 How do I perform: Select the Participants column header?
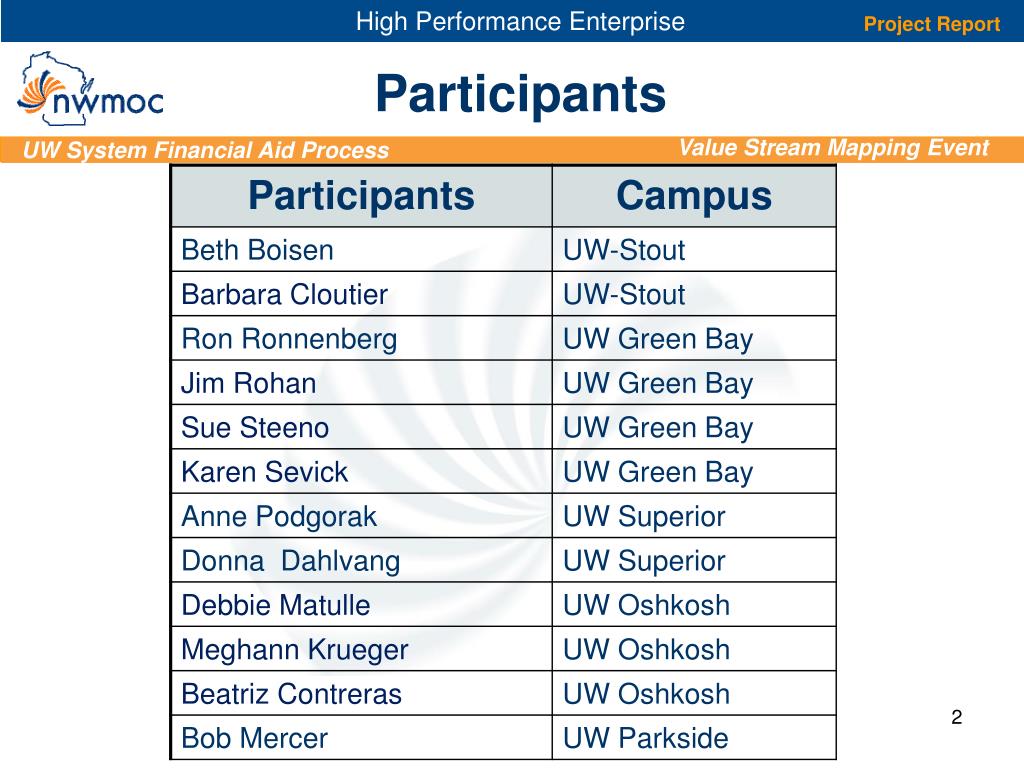(x=361, y=196)
